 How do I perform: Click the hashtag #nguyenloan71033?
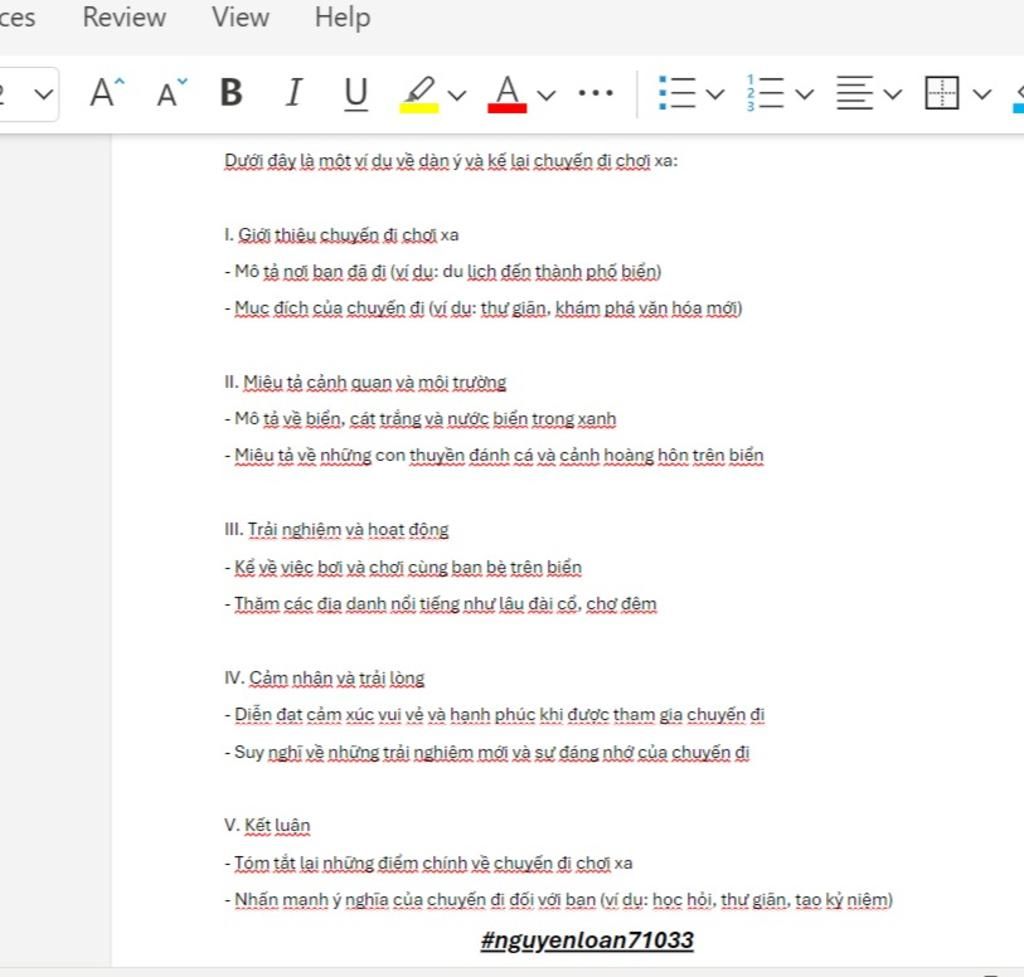[587, 940]
